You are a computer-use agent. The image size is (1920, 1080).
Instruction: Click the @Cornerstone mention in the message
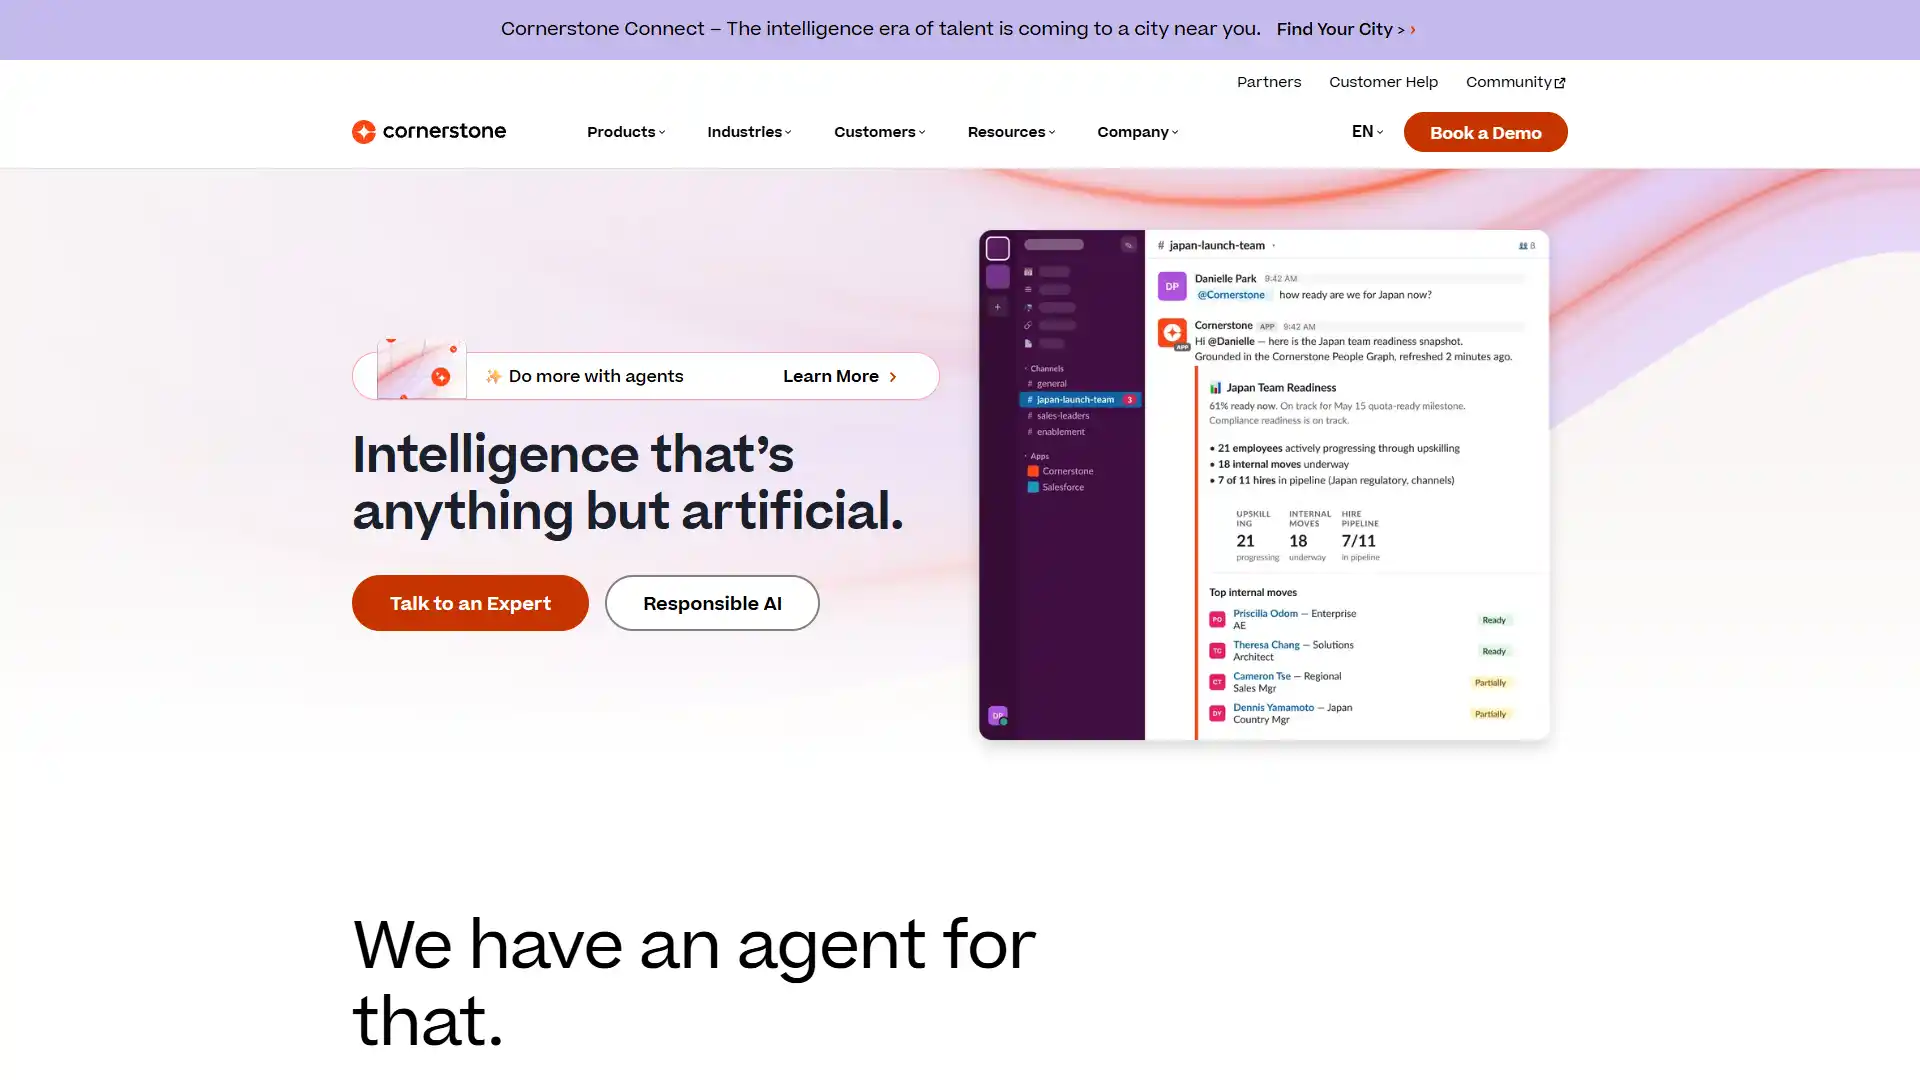[x=1231, y=295]
